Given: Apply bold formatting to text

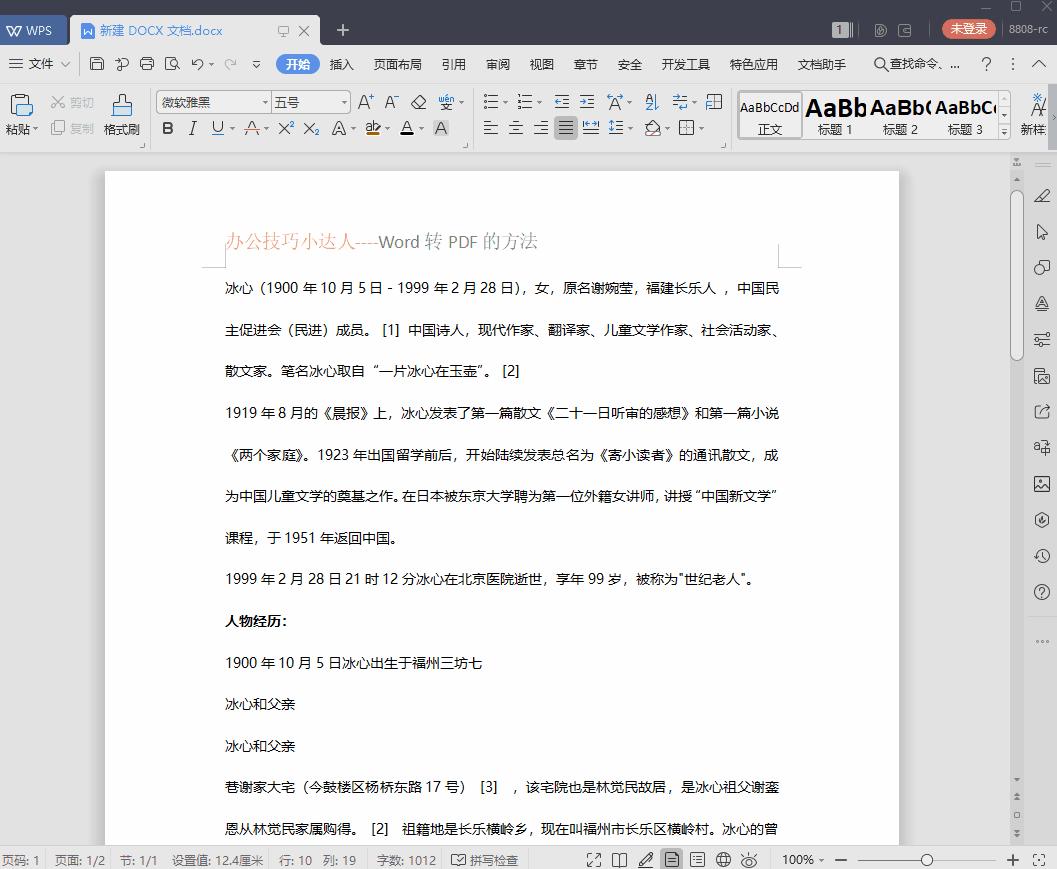Looking at the screenshot, I should click(x=168, y=128).
